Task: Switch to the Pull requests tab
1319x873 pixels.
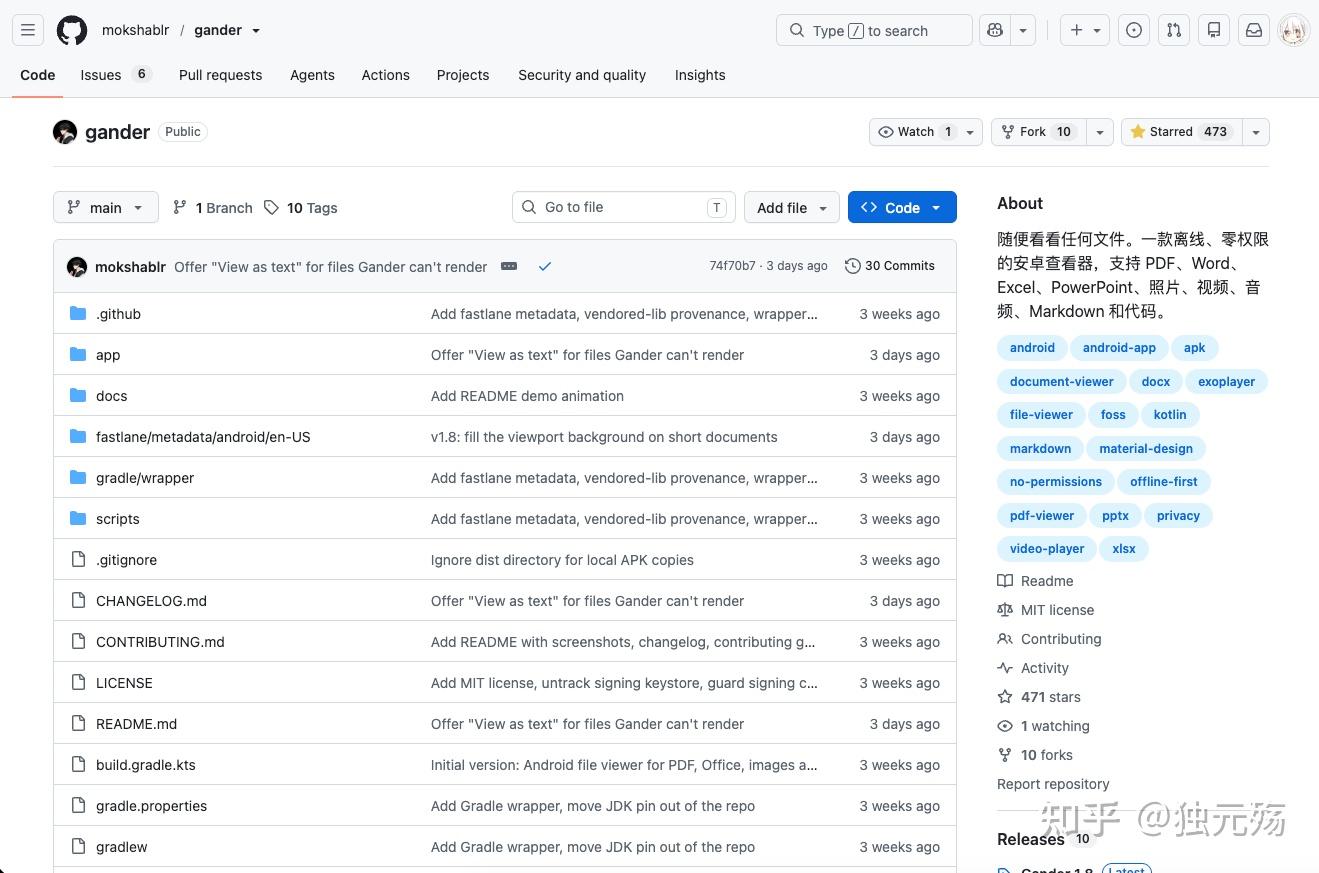Action: coord(220,75)
